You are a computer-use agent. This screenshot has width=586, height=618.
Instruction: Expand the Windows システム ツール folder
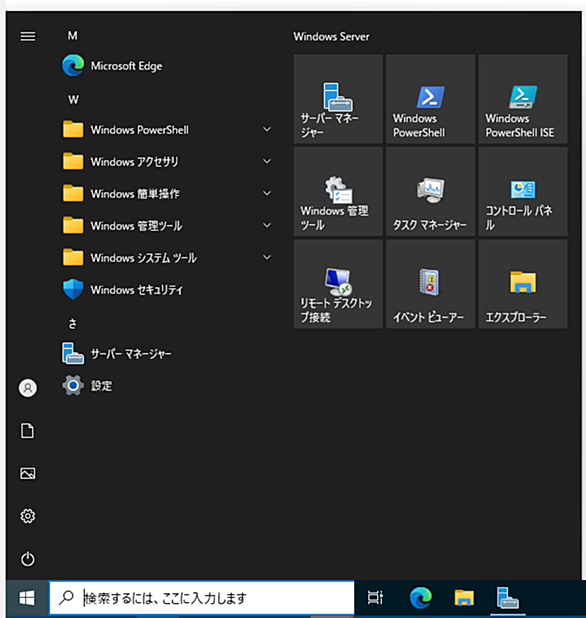click(167, 258)
